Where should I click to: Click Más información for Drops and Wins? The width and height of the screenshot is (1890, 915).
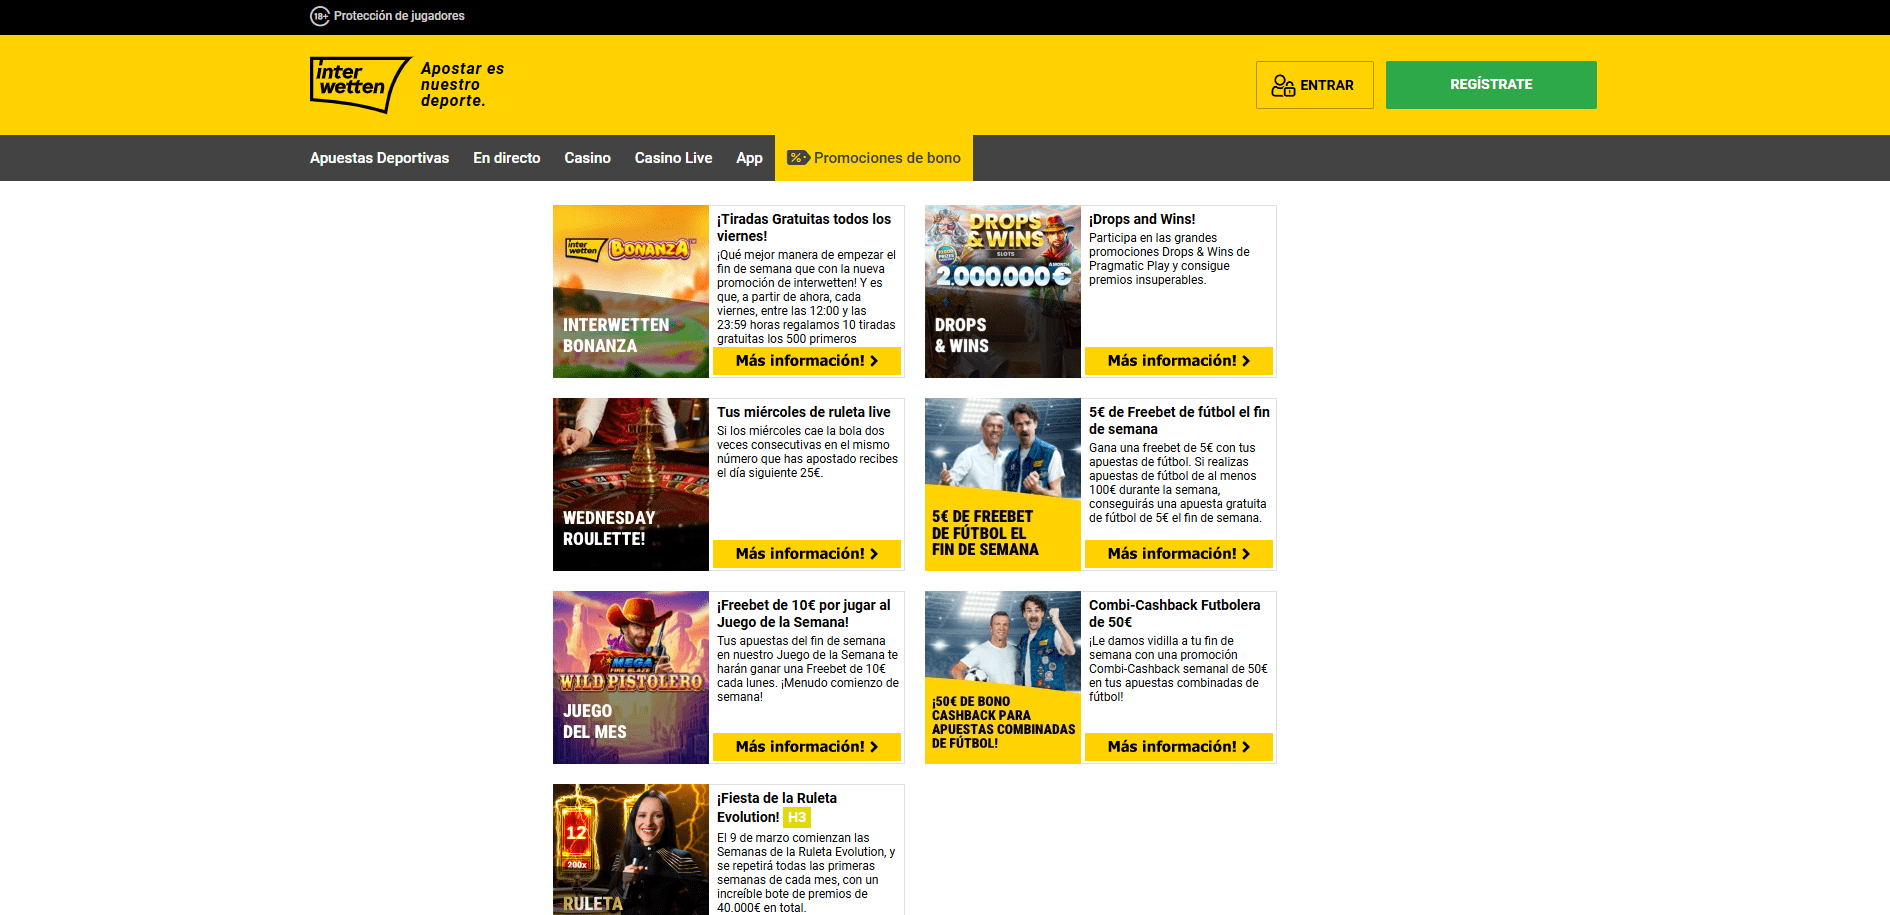click(1179, 361)
